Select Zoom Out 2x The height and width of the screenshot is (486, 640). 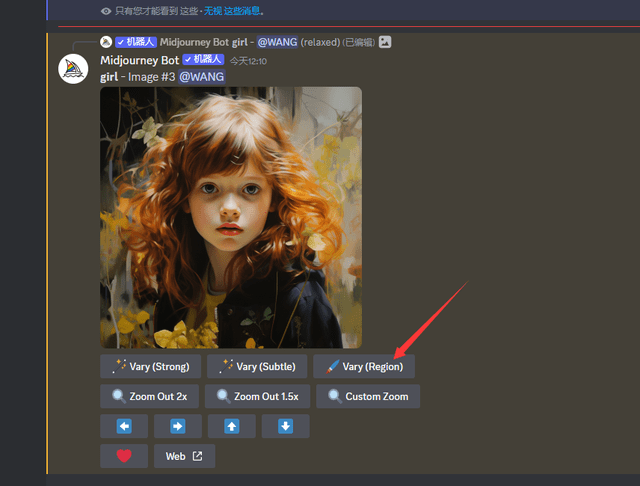(x=149, y=396)
